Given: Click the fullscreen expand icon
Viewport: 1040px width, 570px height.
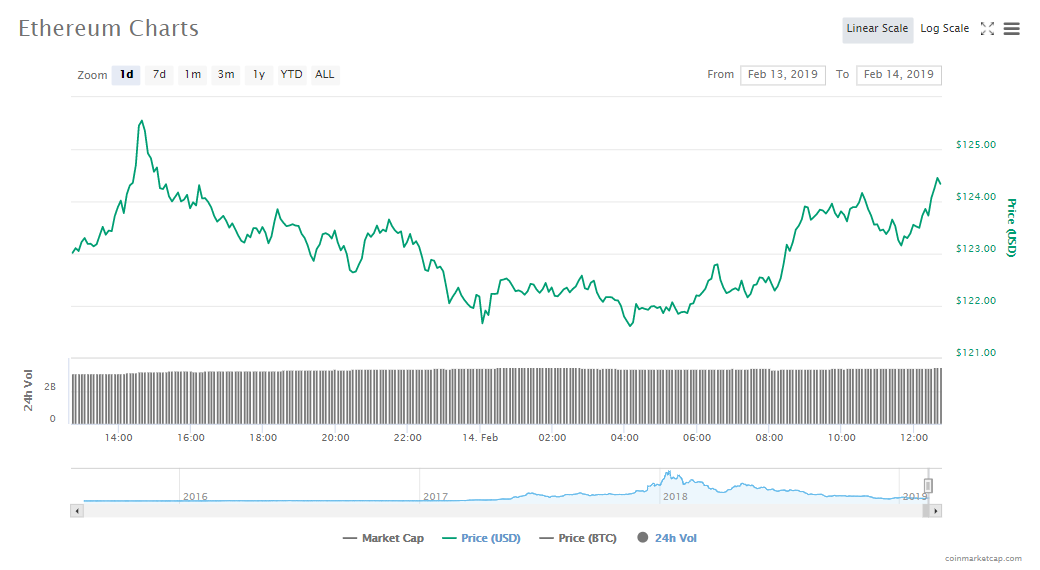Looking at the screenshot, I should [x=987, y=29].
